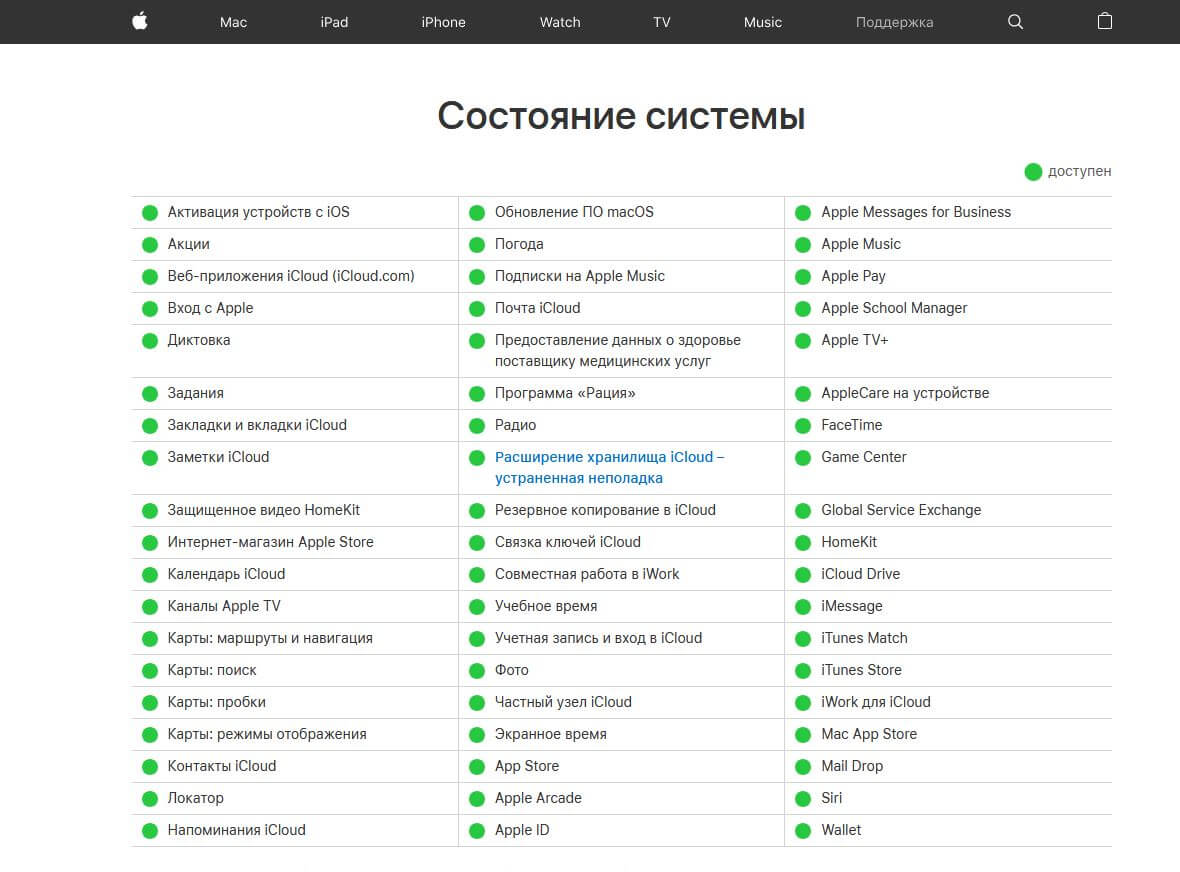Click green dot beside iCloud Drive
Image resolution: width=1180 pixels, height=872 pixels.
[x=803, y=575]
